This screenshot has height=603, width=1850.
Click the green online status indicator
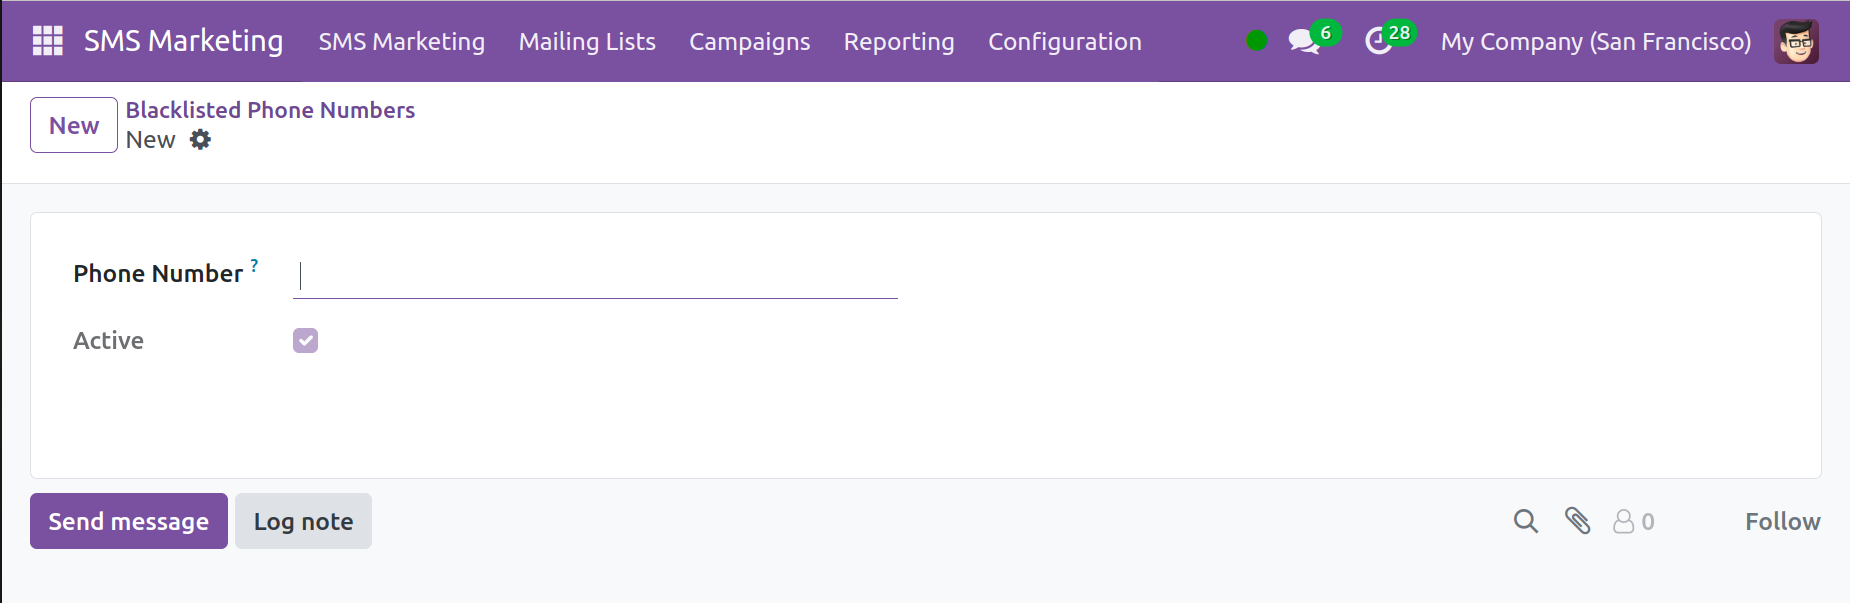(1256, 41)
